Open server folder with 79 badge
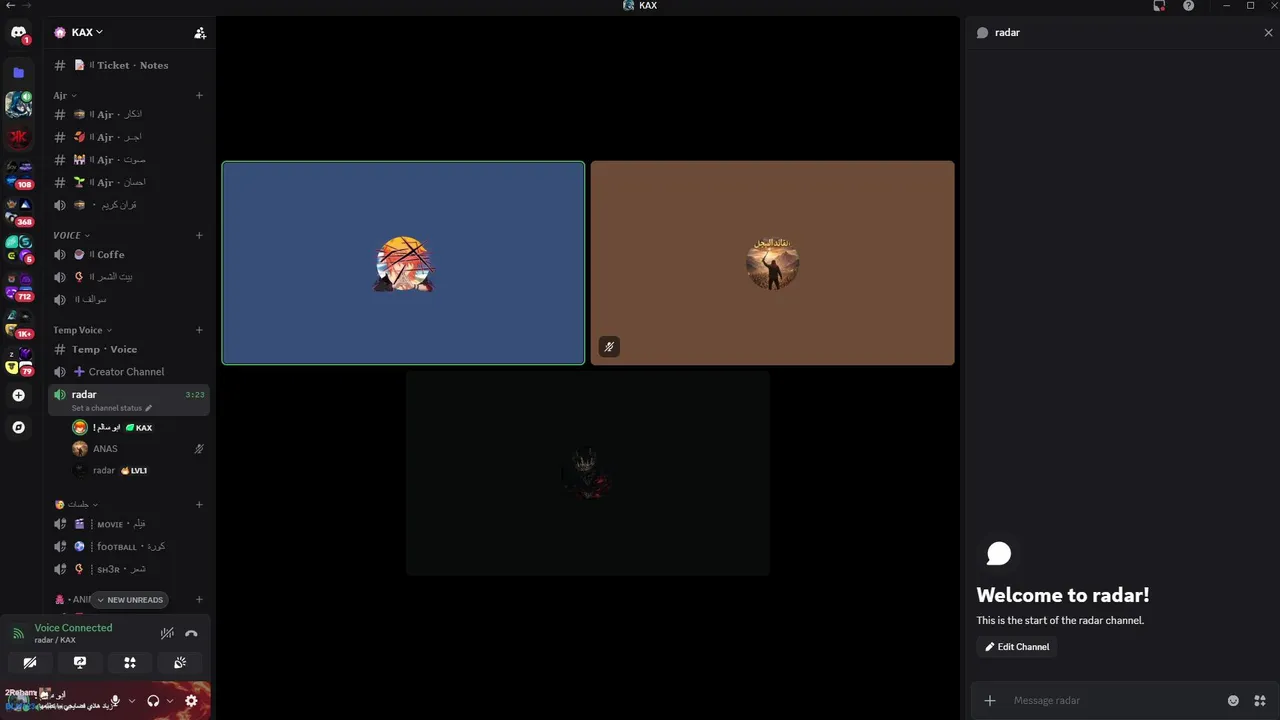This screenshot has width=1280, height=720. [18, 362]
